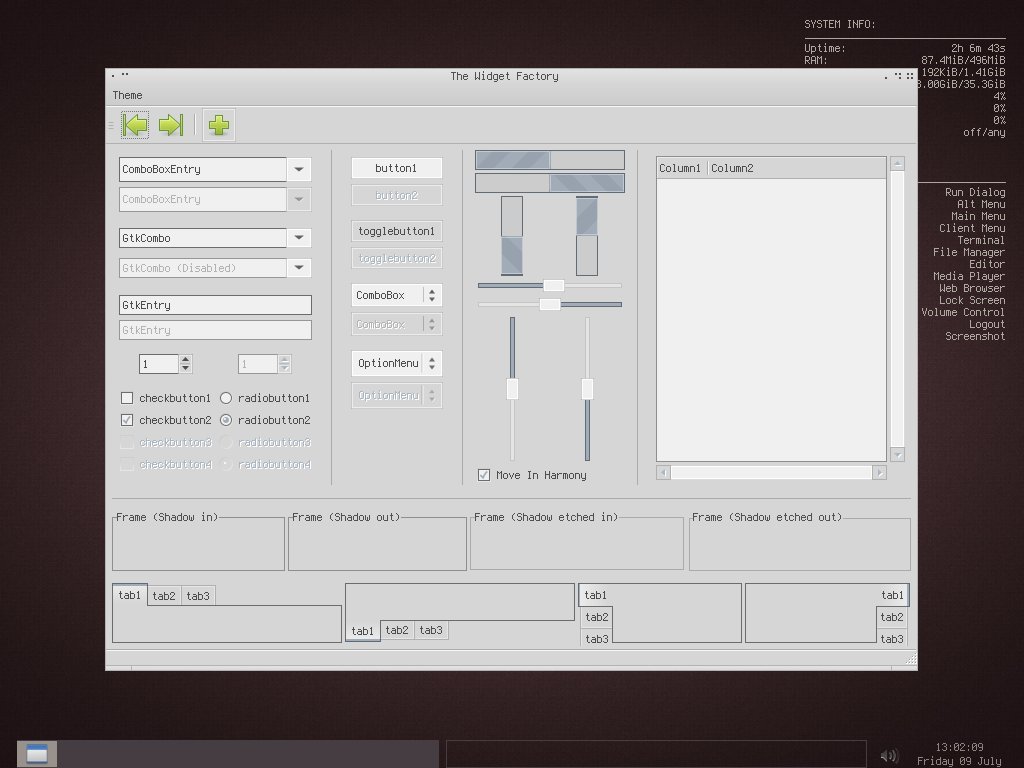Screen dimensions: 1024x768
Task: Click the enabled spin button value field
Action: click(x=159, y=364)
